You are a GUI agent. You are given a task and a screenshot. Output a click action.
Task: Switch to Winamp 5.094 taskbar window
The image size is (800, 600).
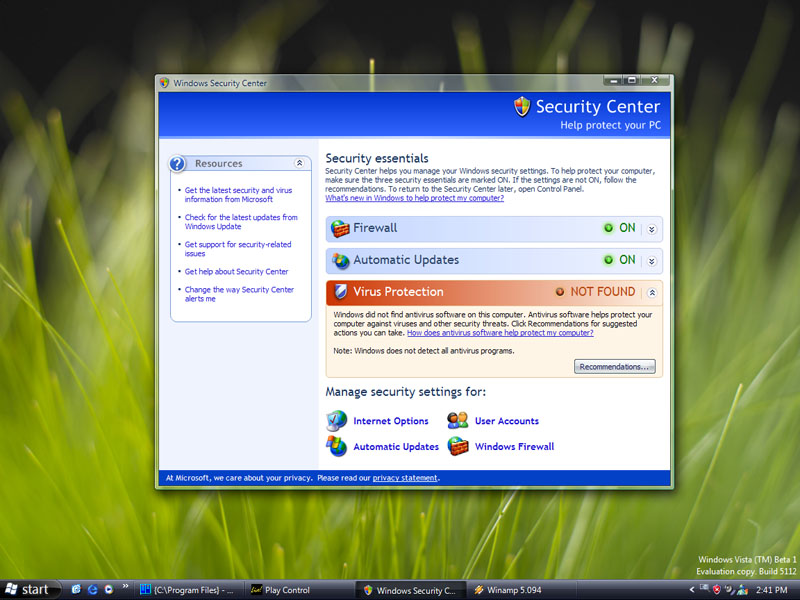(521, 590)
